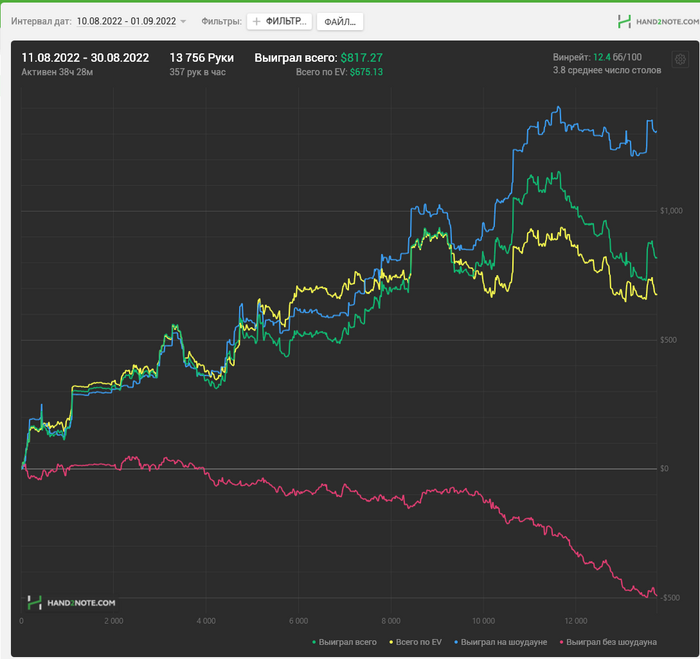Screen dimensions: 700x659
Task: Click the yellow dot of Всего по EV legend
Action: [390, 641]
